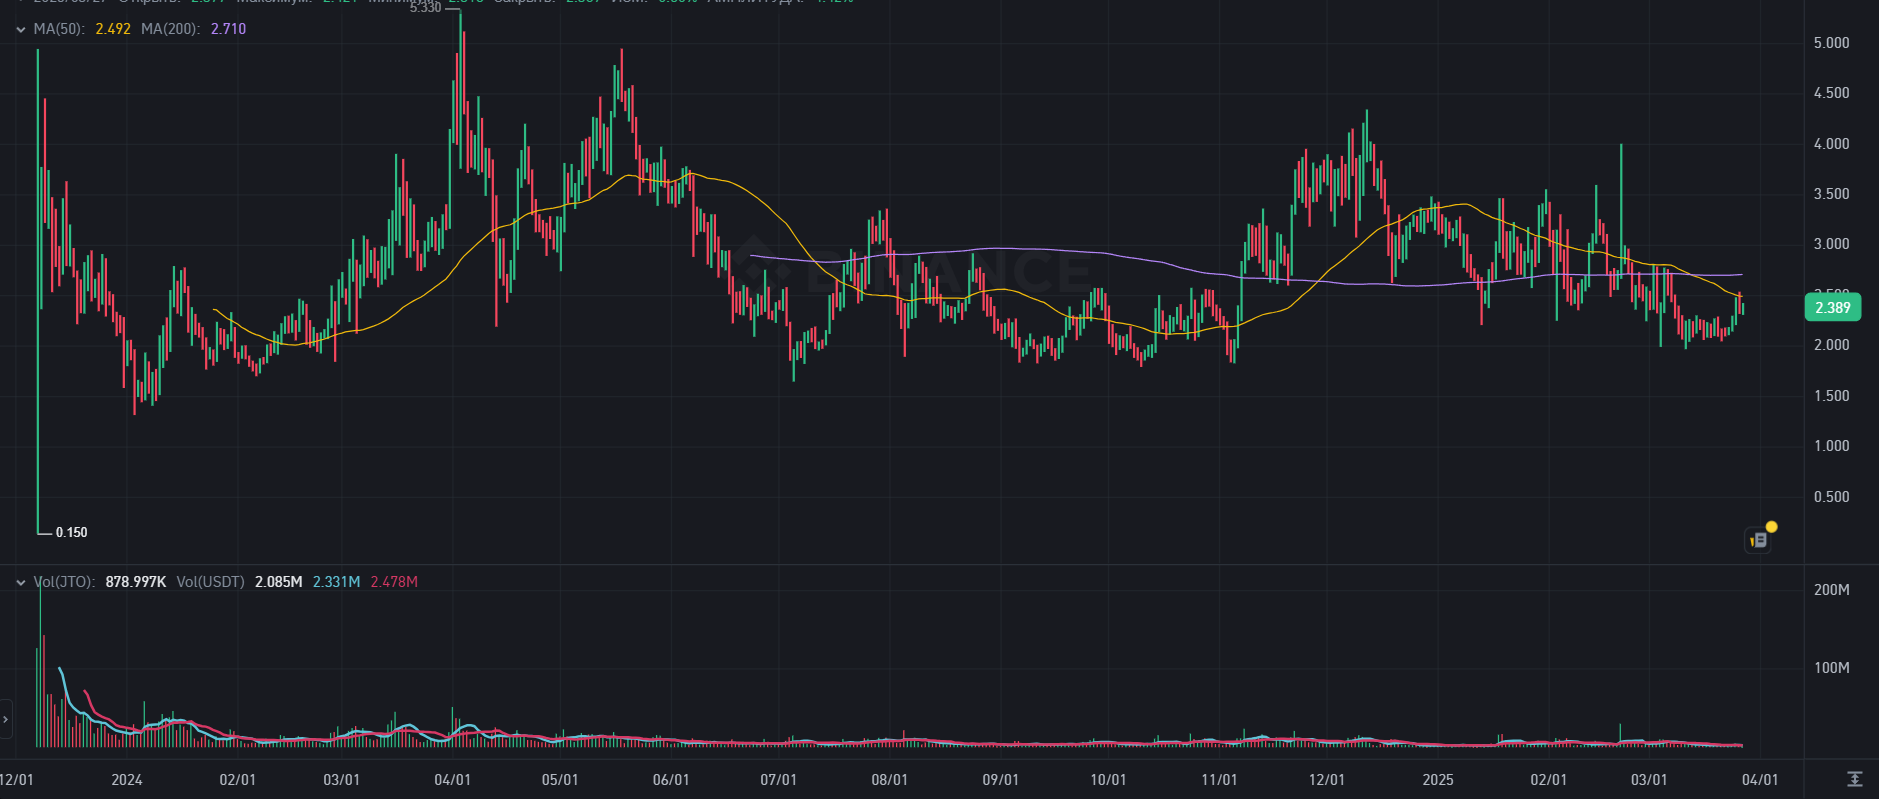Click the 05/01 date on time axis
This screenshot has width=1879, height=799.
tap(560, 780)
